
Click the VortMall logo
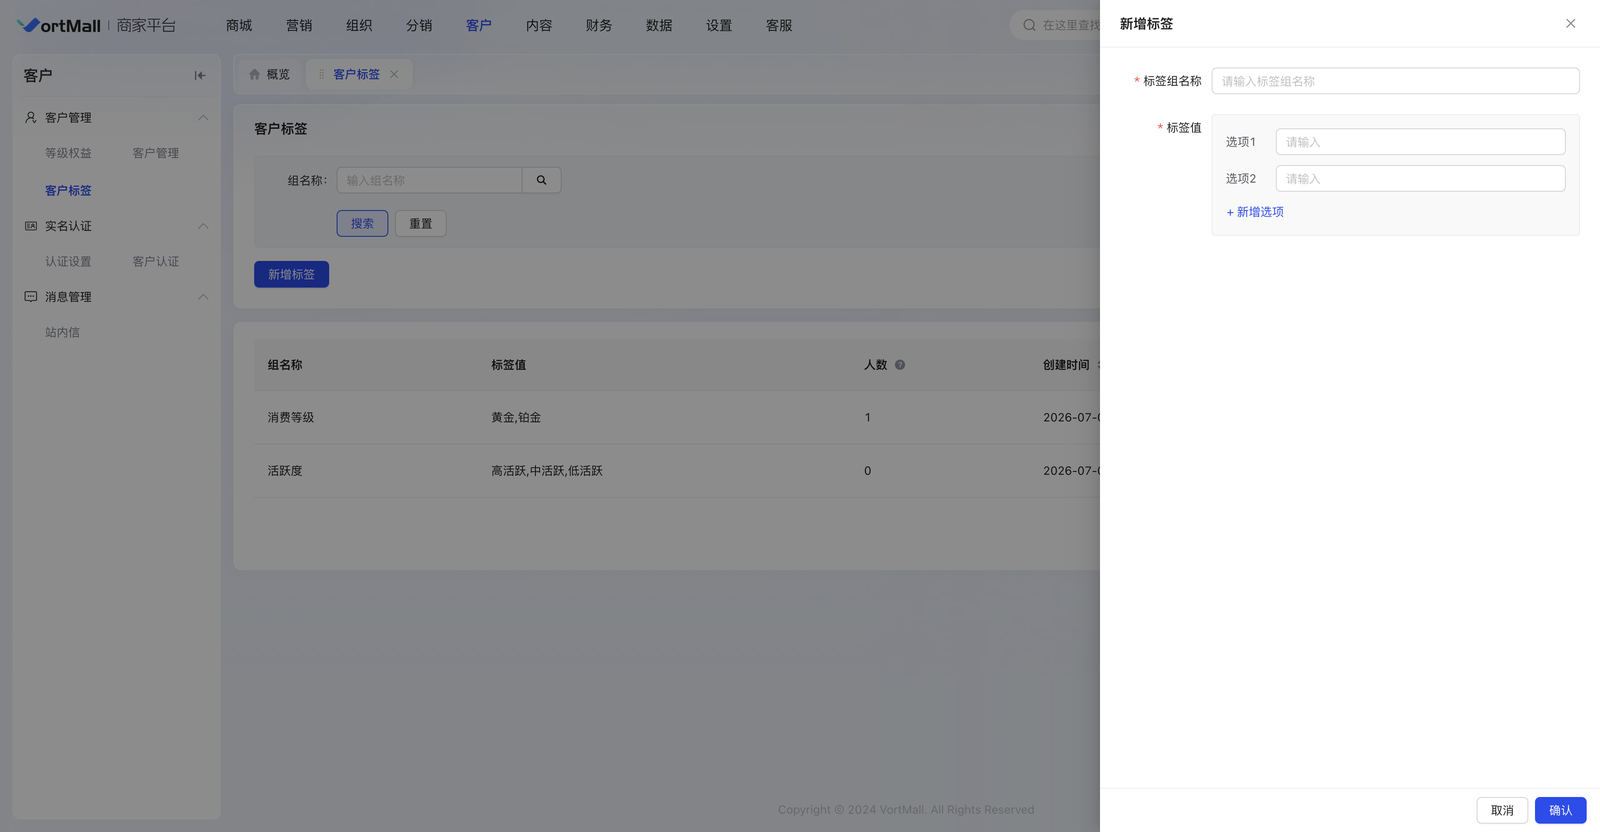[60, 25]
